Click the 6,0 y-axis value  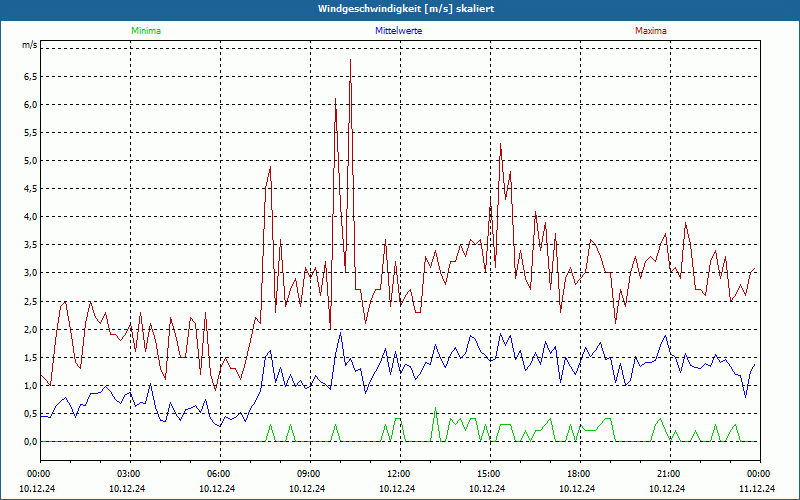(x=30, y=105)
